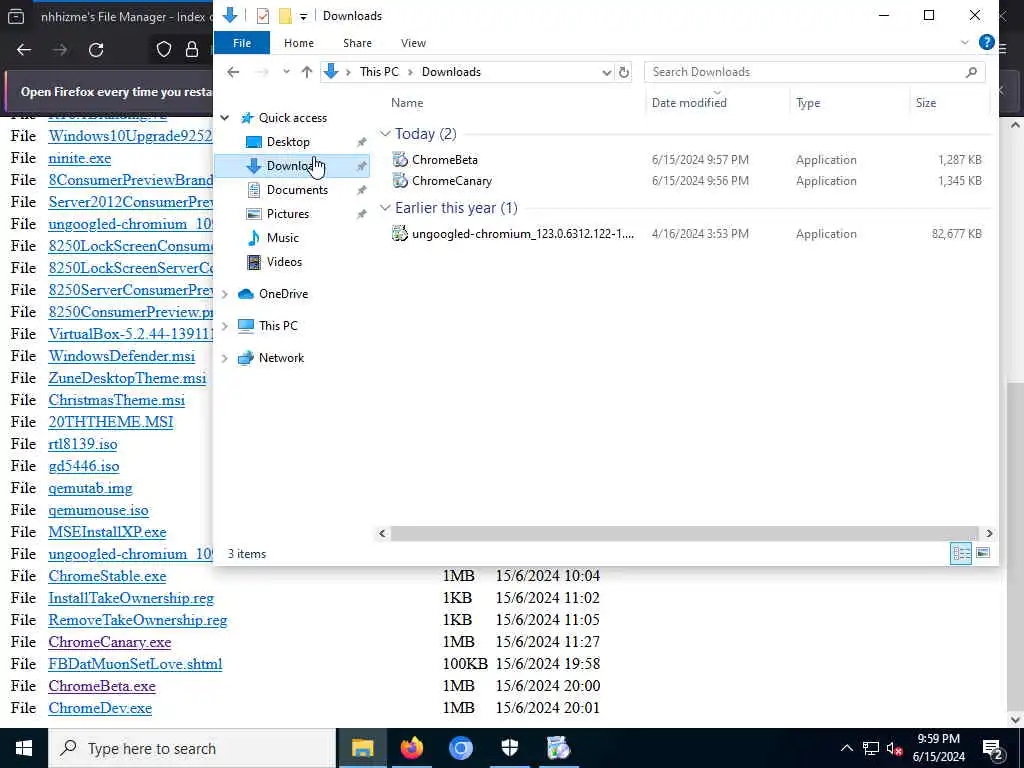Open notification center icon
Screen dimensions: 1024x768
click(x=993, y=748)
